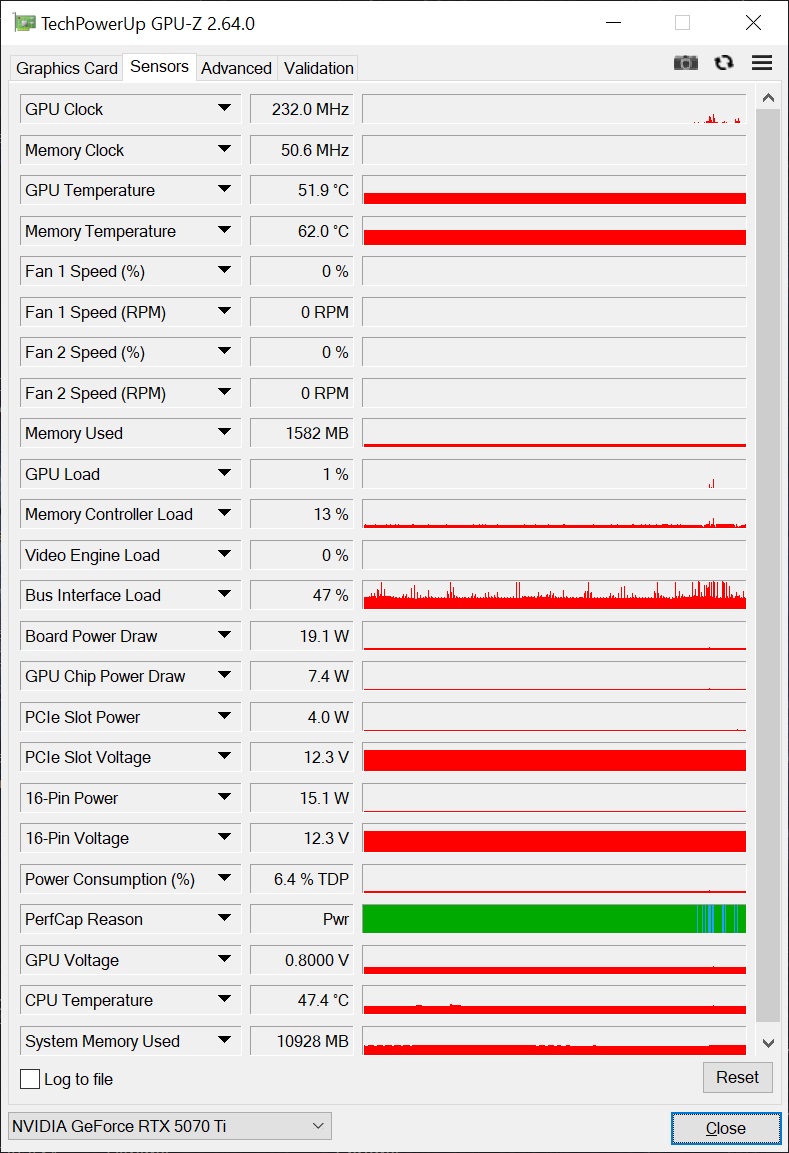Image resolution: width=789 pixels, height=1153 pixels.
Task: Click the Memory Clock value 50.6 MHz
Action: tap(301, 150)
